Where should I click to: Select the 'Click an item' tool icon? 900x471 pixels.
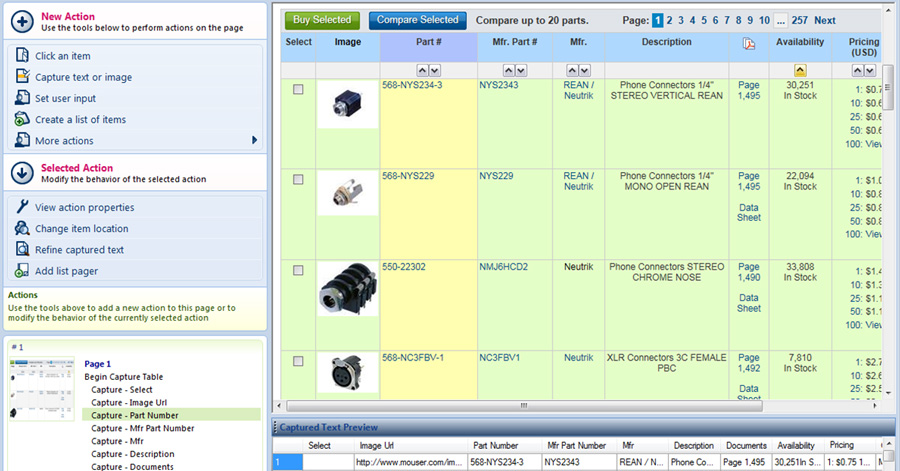pyautogui.click(x=22, y=56)
